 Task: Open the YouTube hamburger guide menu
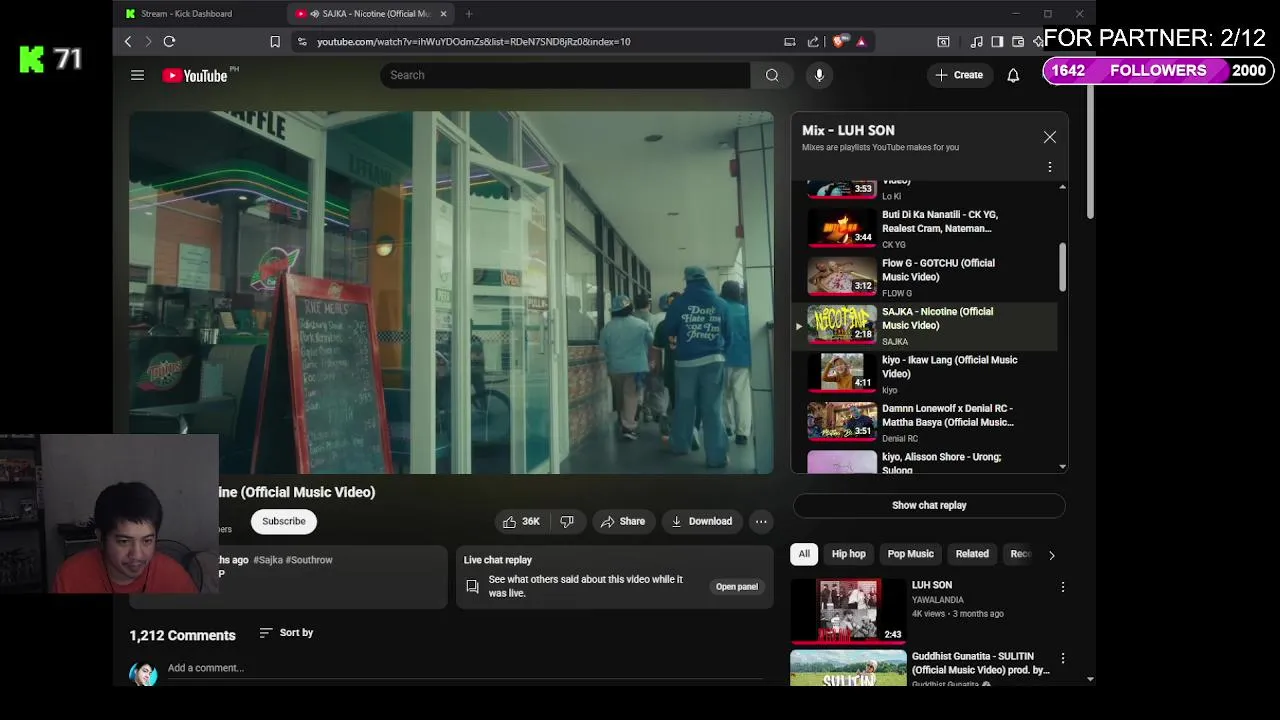point(138,75)
